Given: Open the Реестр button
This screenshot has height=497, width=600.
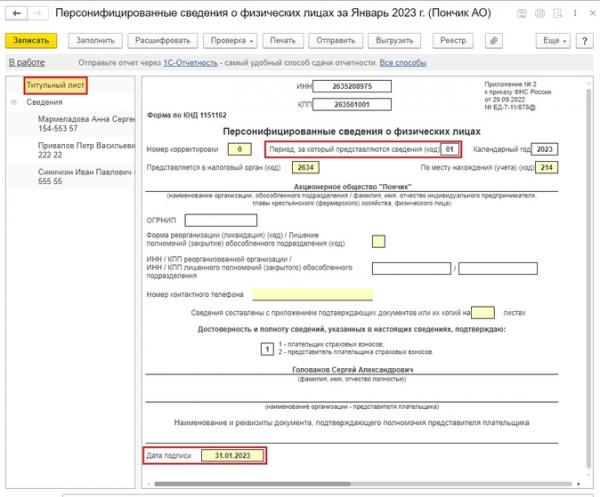Looking at the screenshot, I should tap(453, 41).
